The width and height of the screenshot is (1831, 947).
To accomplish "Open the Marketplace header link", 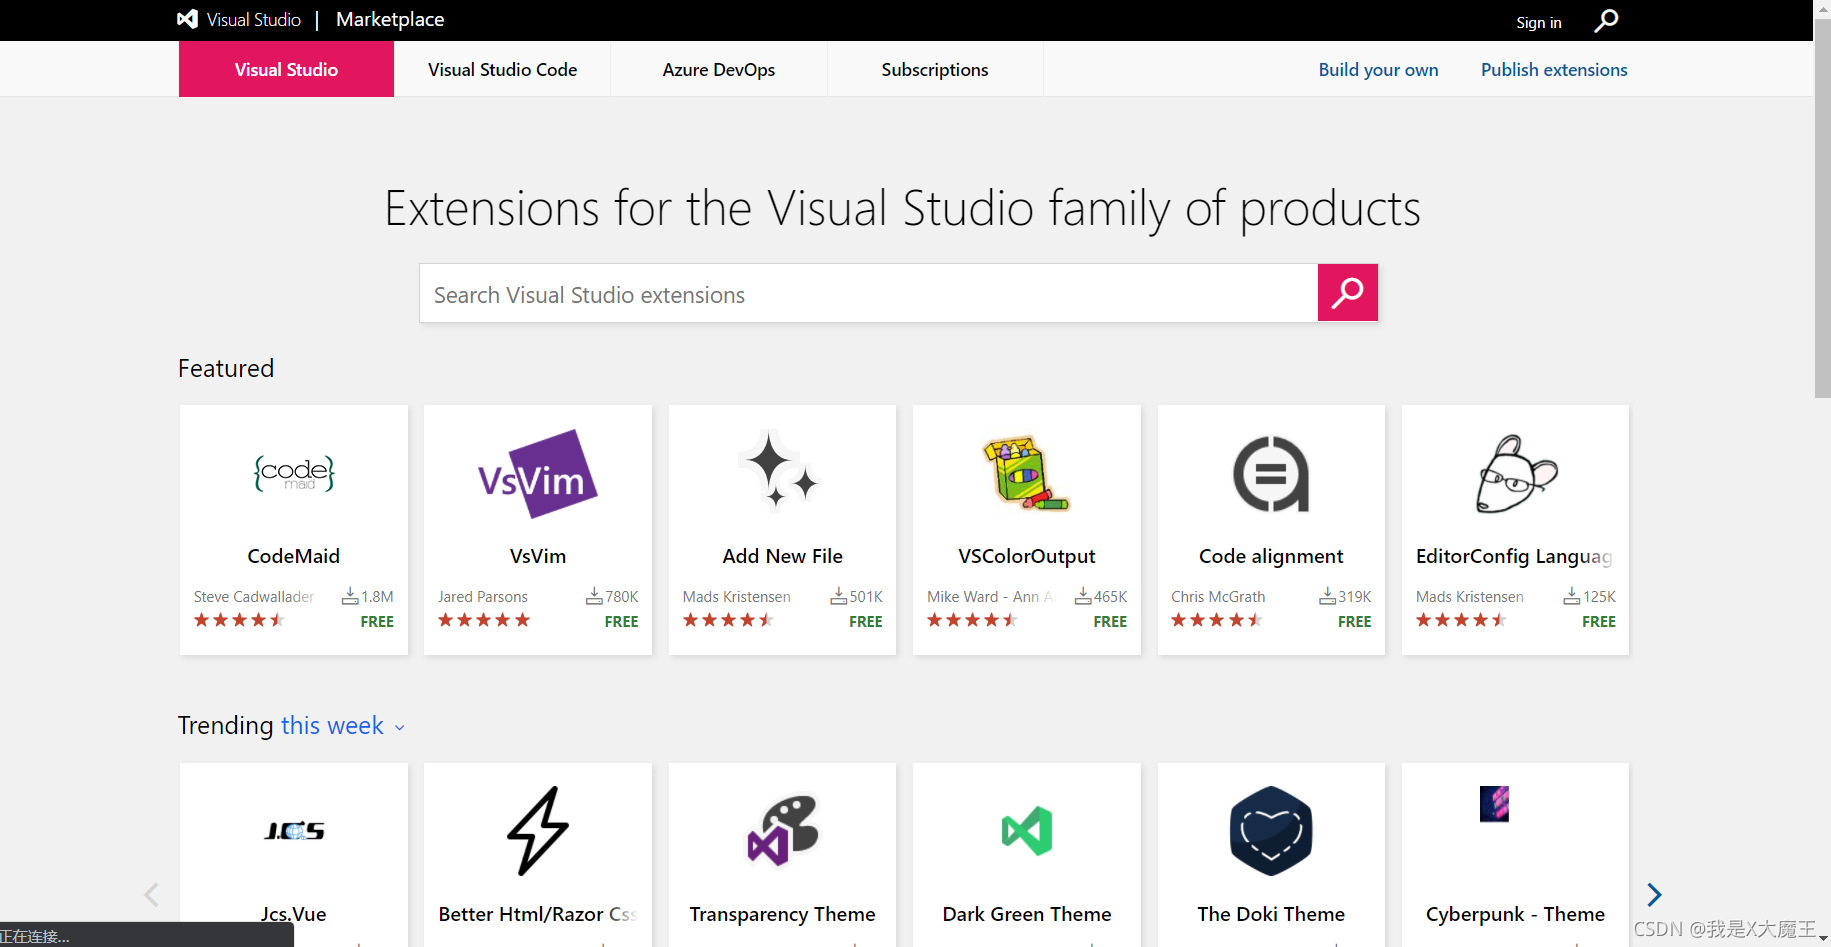I will point(390,19).
